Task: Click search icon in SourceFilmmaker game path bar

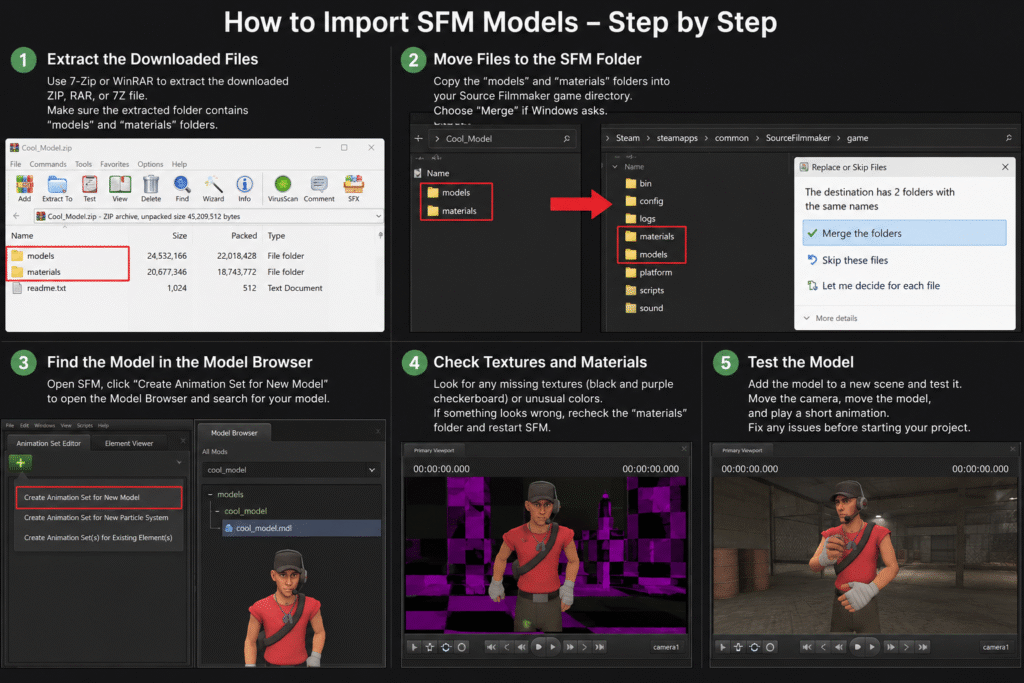Action: (1008, 138)
